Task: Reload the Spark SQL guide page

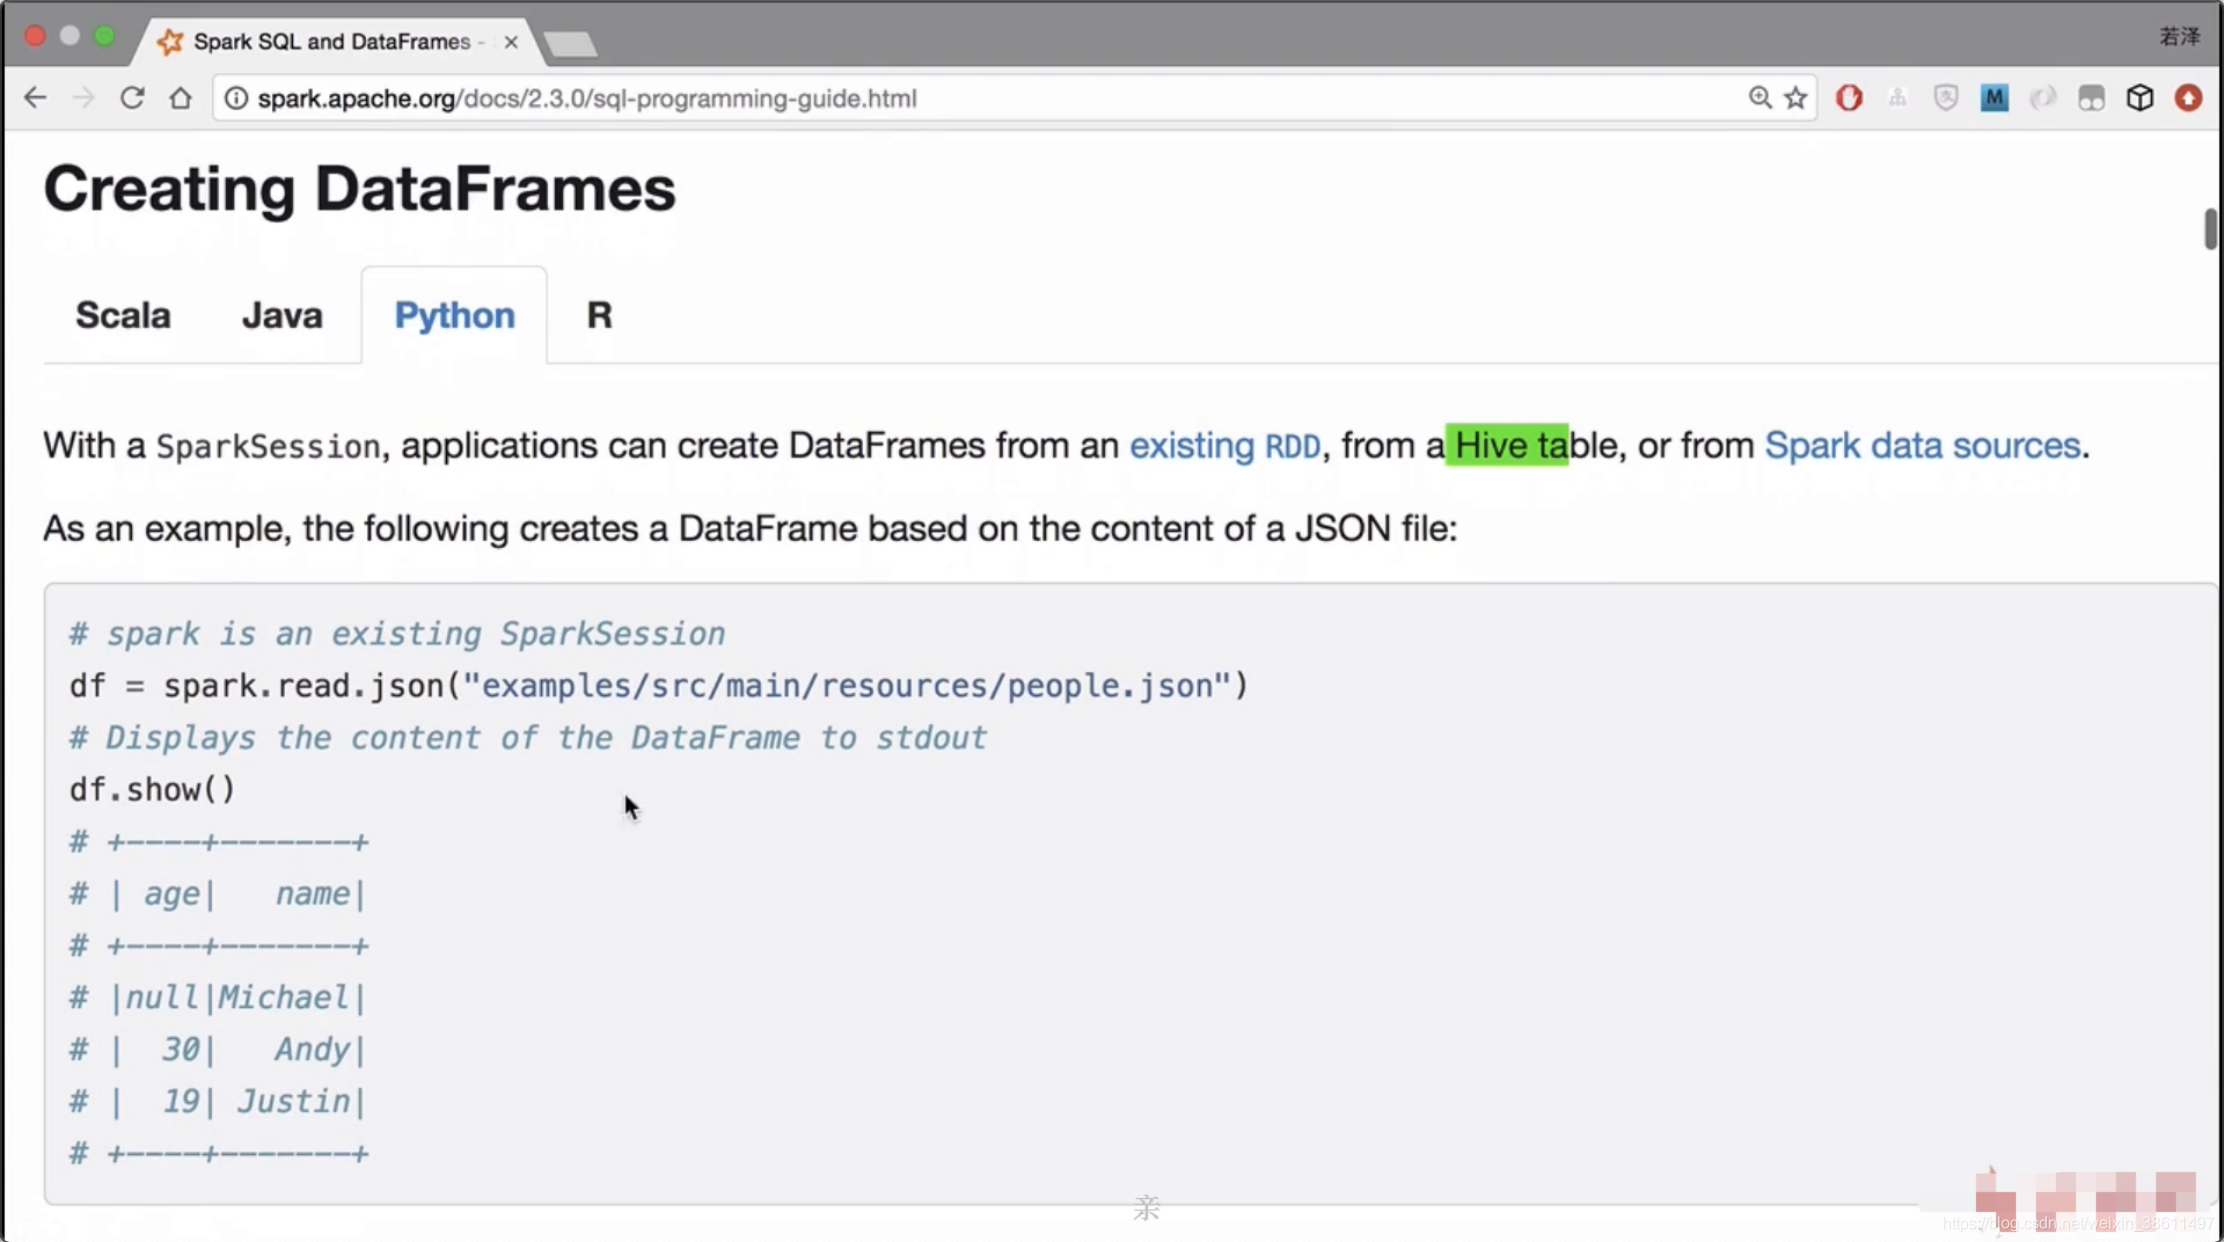Action: [x=132, y=98]
